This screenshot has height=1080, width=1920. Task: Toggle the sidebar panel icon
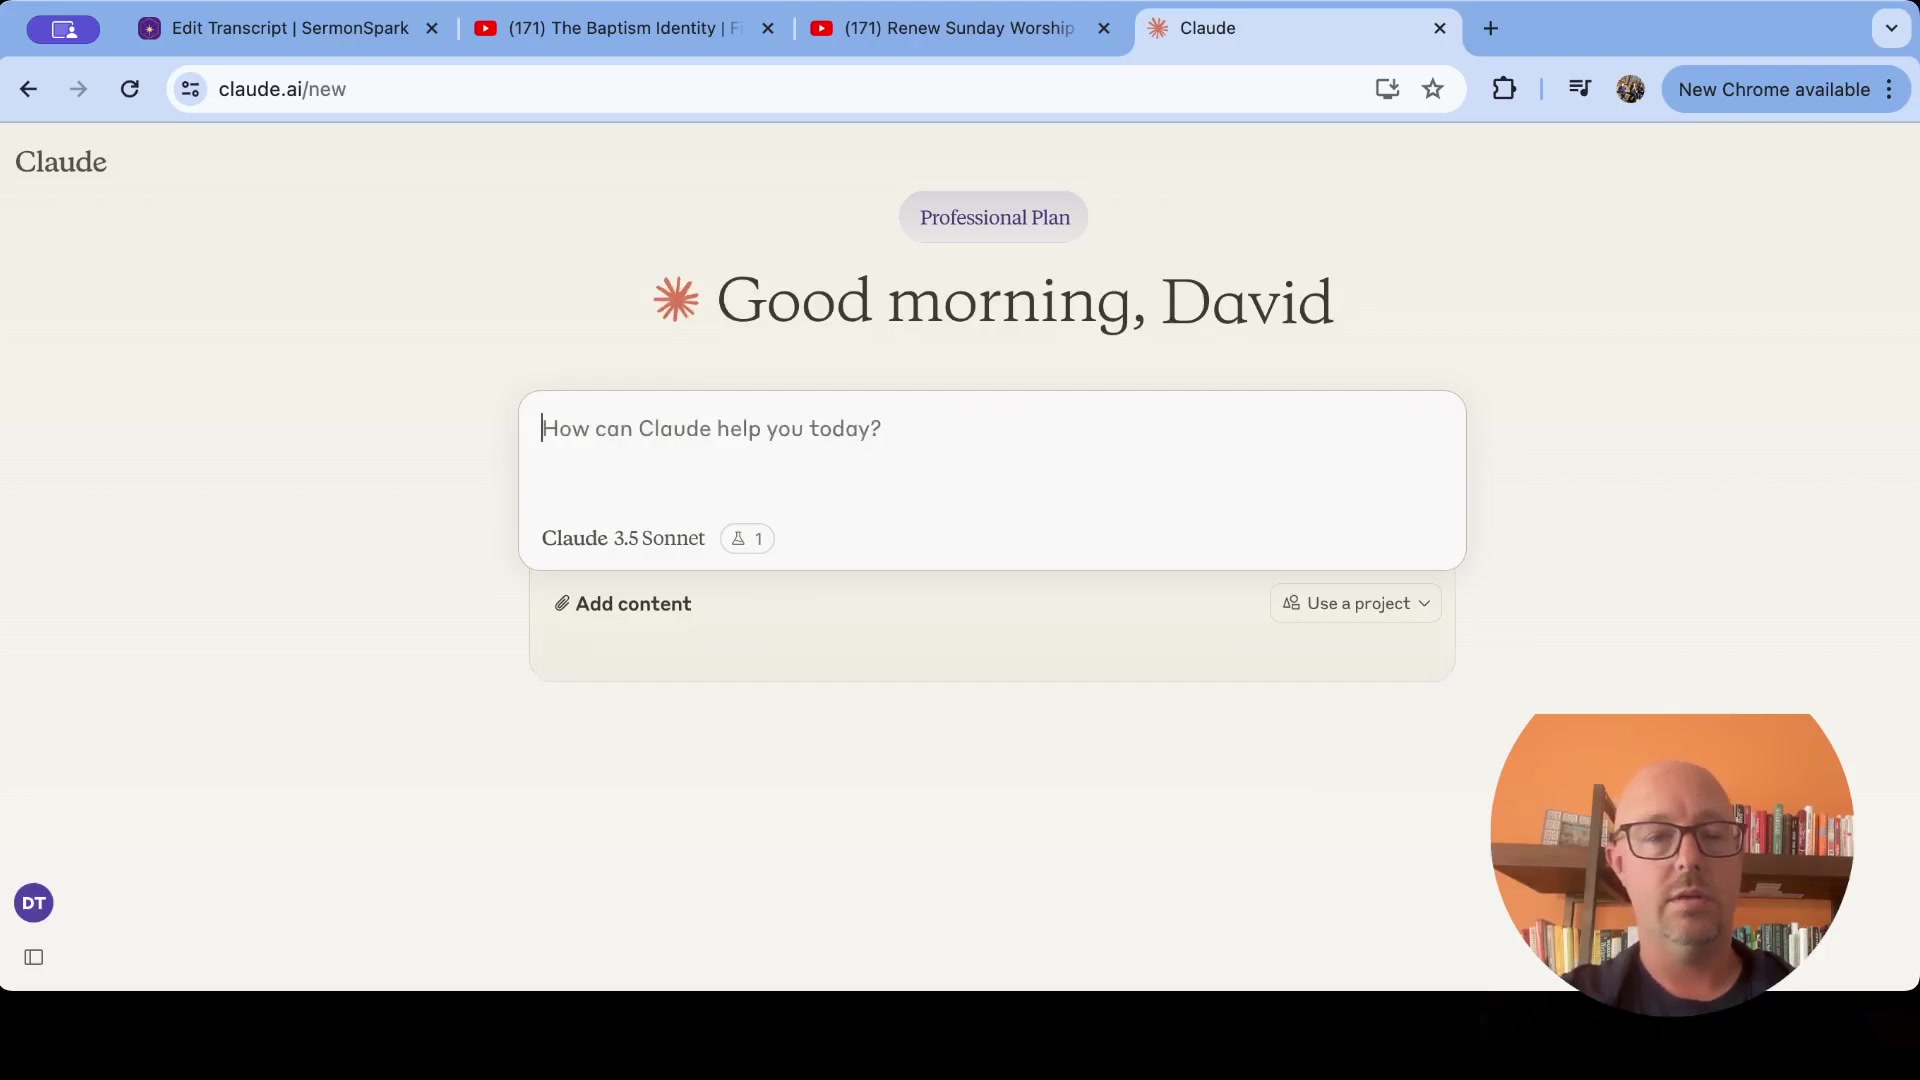pyautogui.click(x=34, y=958)
